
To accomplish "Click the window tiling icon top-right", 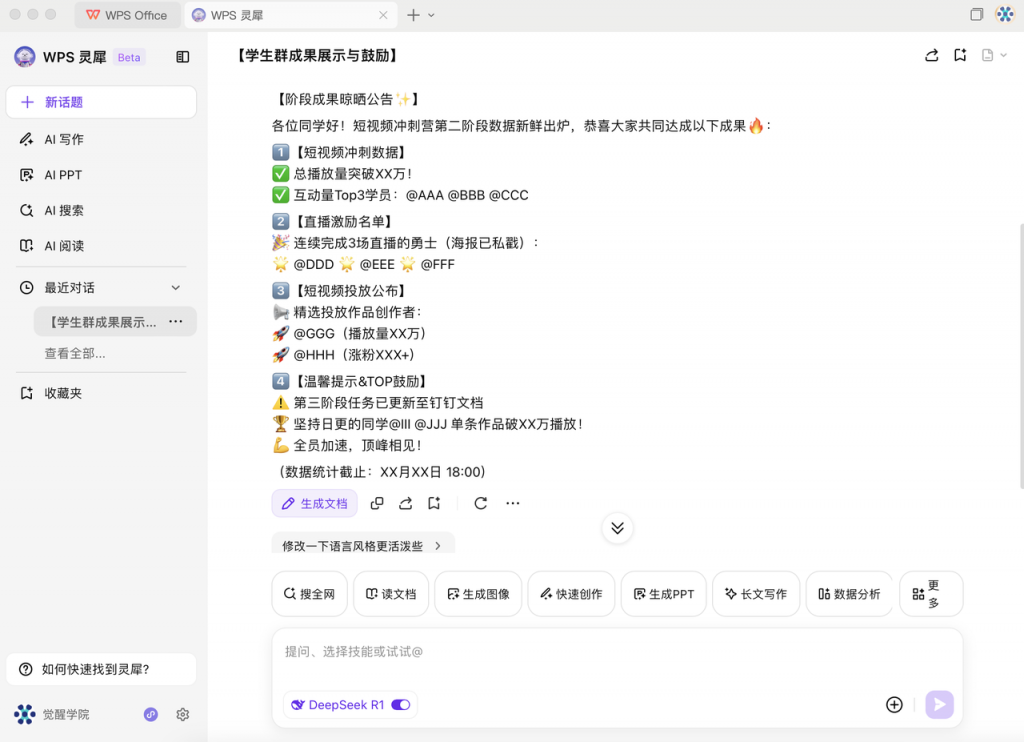I will pyautogui.click(x=976, y=14).
